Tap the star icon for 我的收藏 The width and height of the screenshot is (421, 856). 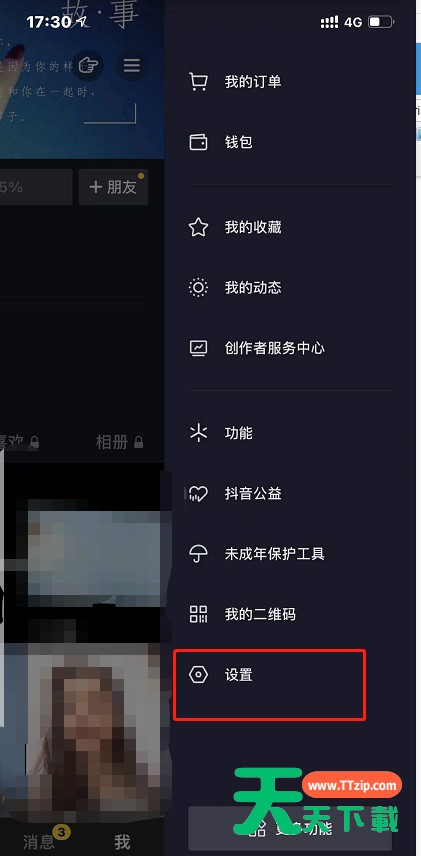point(198,227)
